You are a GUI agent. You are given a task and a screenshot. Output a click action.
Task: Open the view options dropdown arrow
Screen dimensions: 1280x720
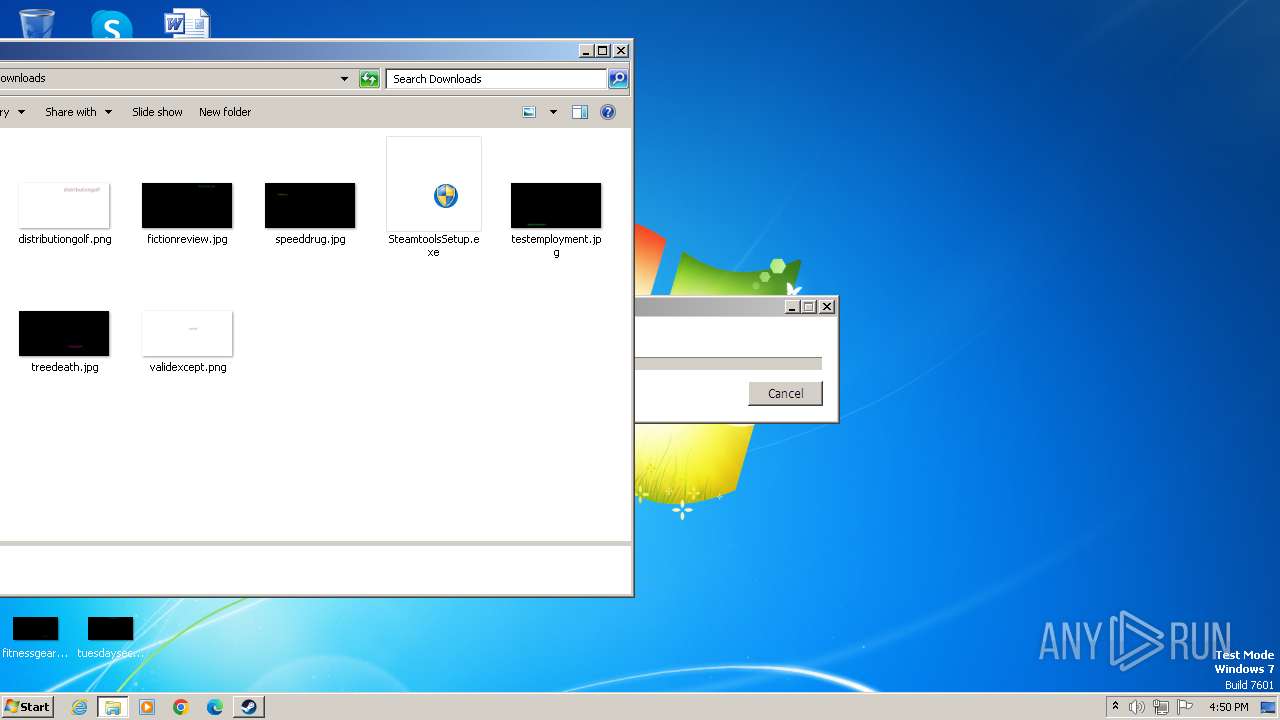pyautogui.click(x=553, y=112)
